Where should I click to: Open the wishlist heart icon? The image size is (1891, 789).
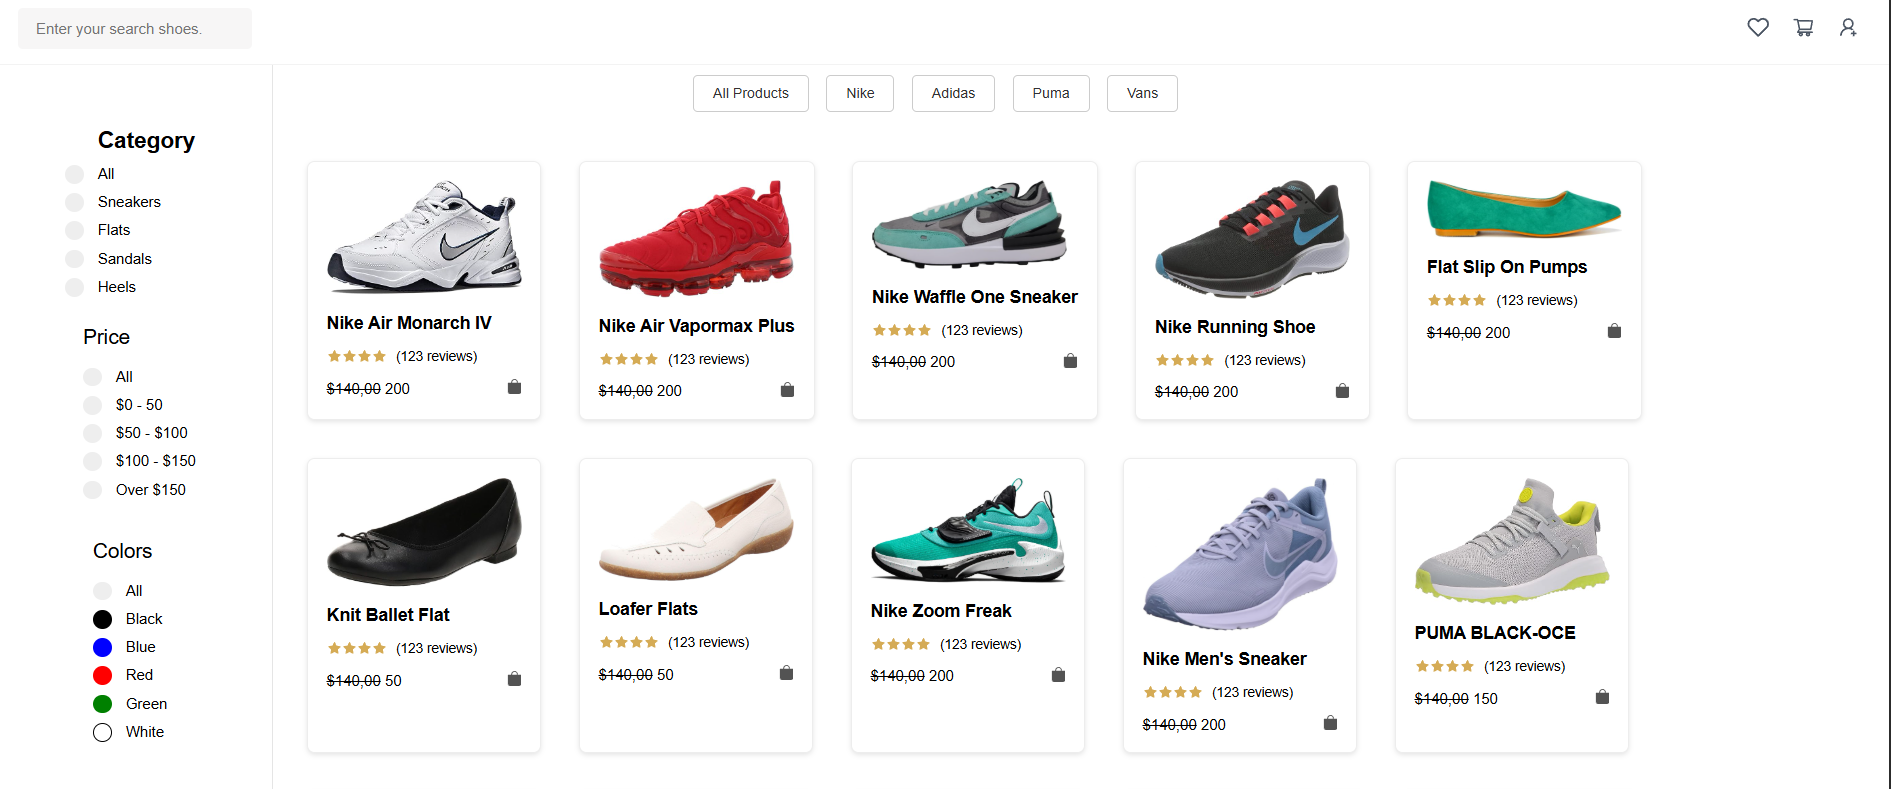click(x=1757, y=28)
